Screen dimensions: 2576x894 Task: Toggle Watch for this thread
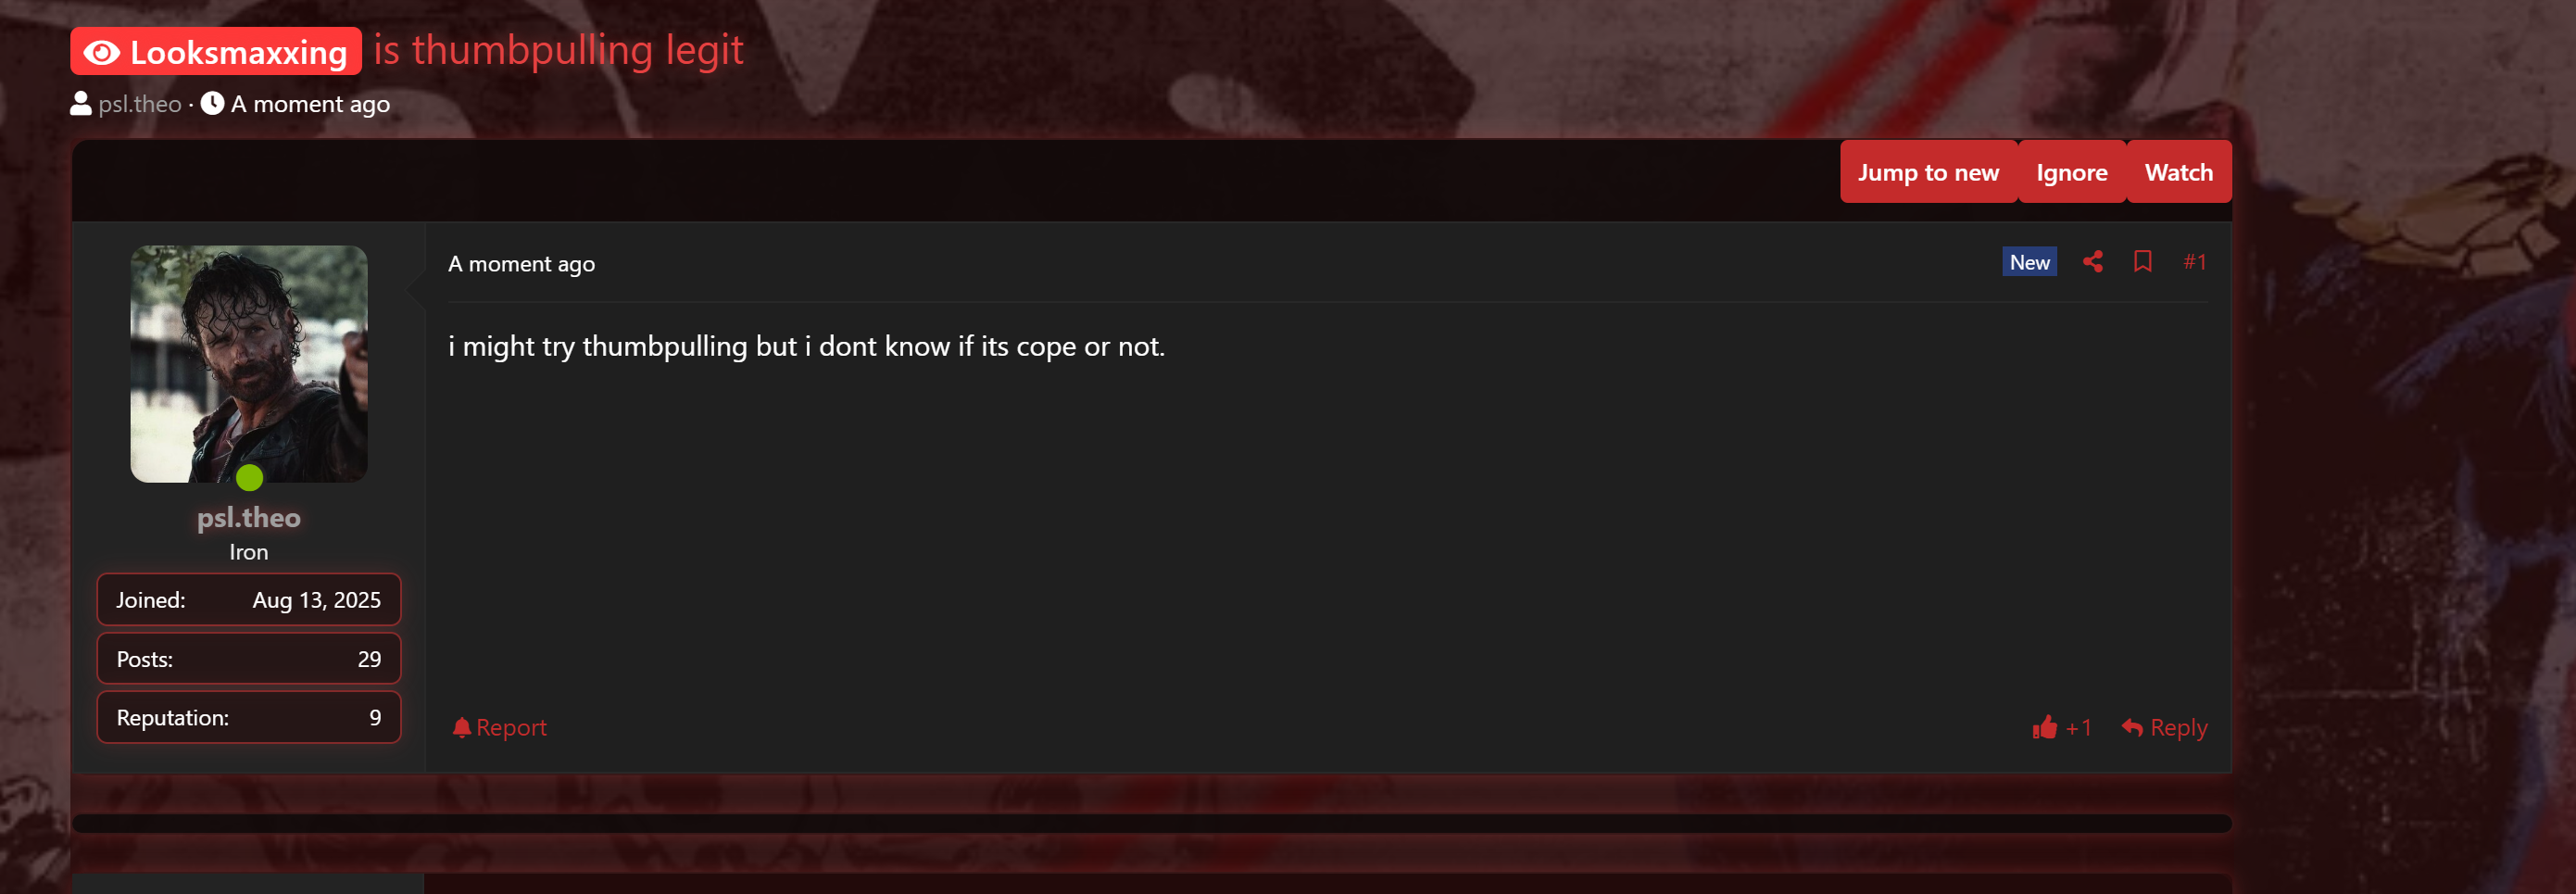pos(2178,172)
